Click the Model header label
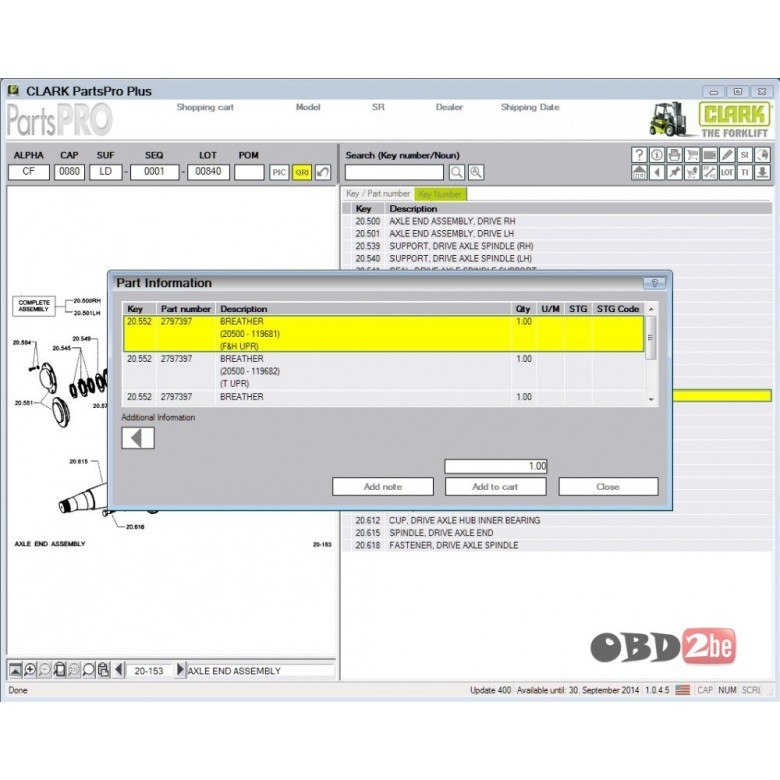Image resolution: width=780 pixels, height=780 pixels. click(x=308, y=107)
